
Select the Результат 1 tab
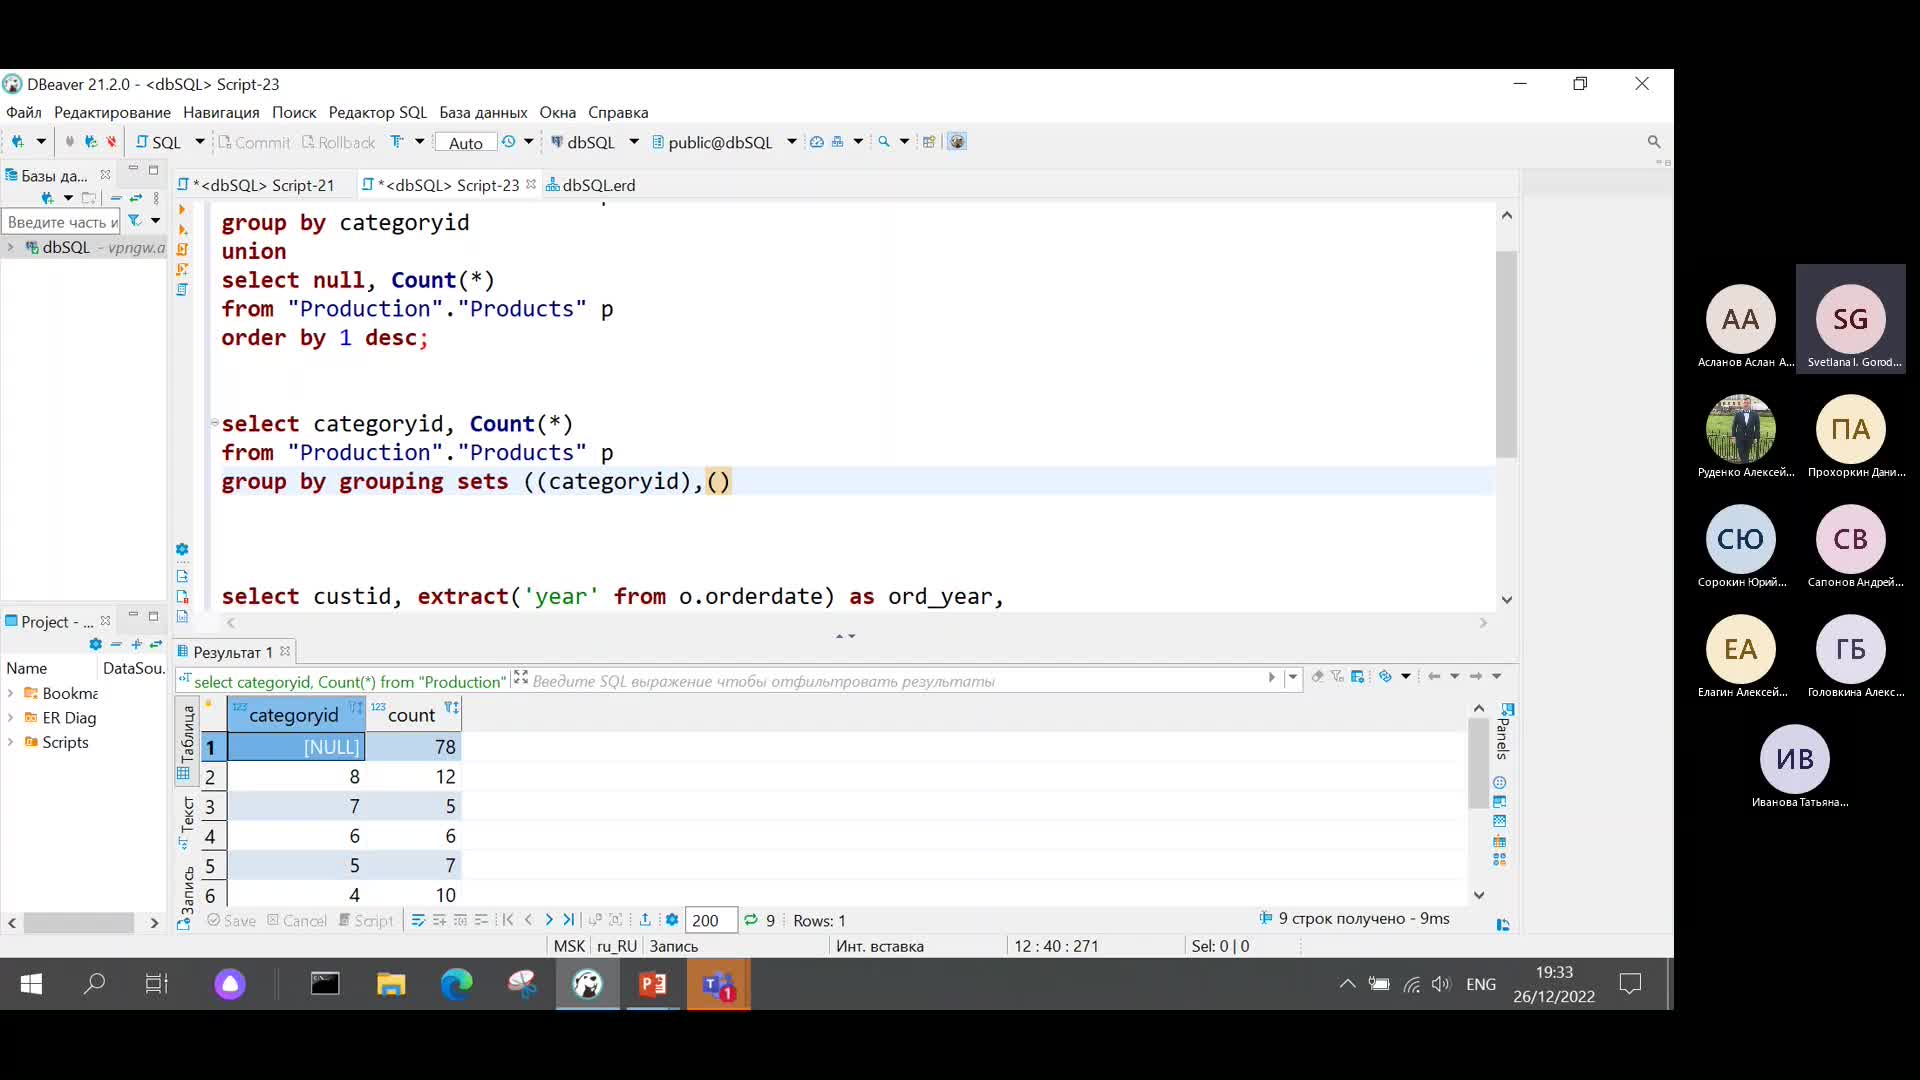tap(231, 652)
